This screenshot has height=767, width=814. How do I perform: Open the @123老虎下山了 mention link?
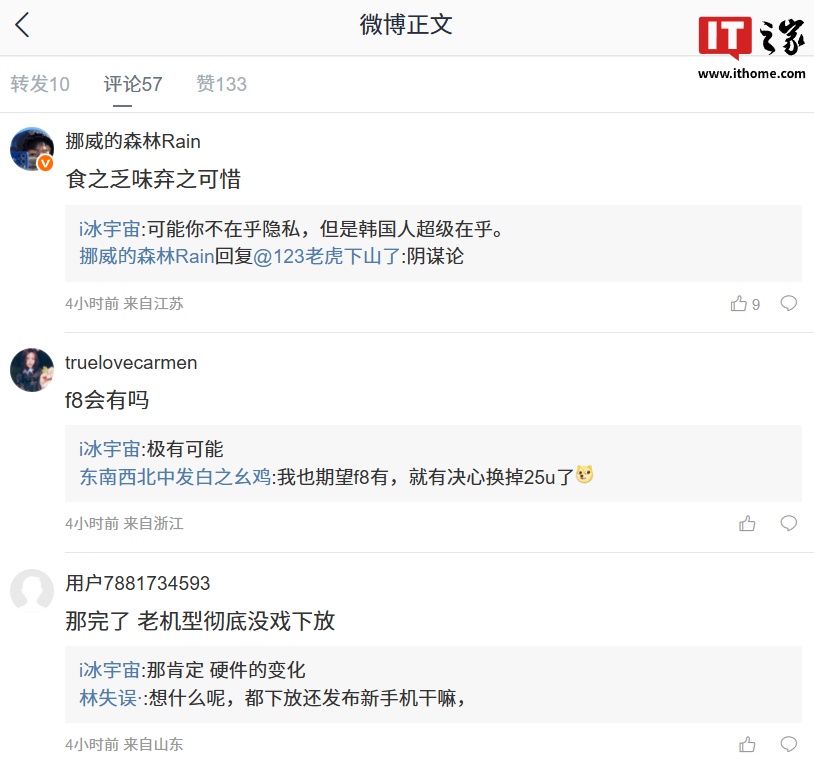coord(326,256)
